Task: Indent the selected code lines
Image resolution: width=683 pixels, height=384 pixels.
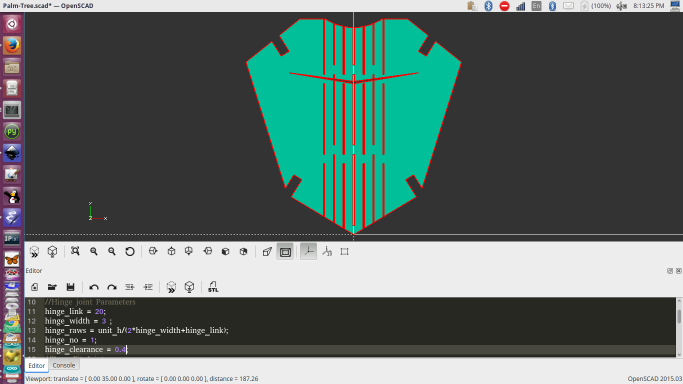Action: [148, 287]
